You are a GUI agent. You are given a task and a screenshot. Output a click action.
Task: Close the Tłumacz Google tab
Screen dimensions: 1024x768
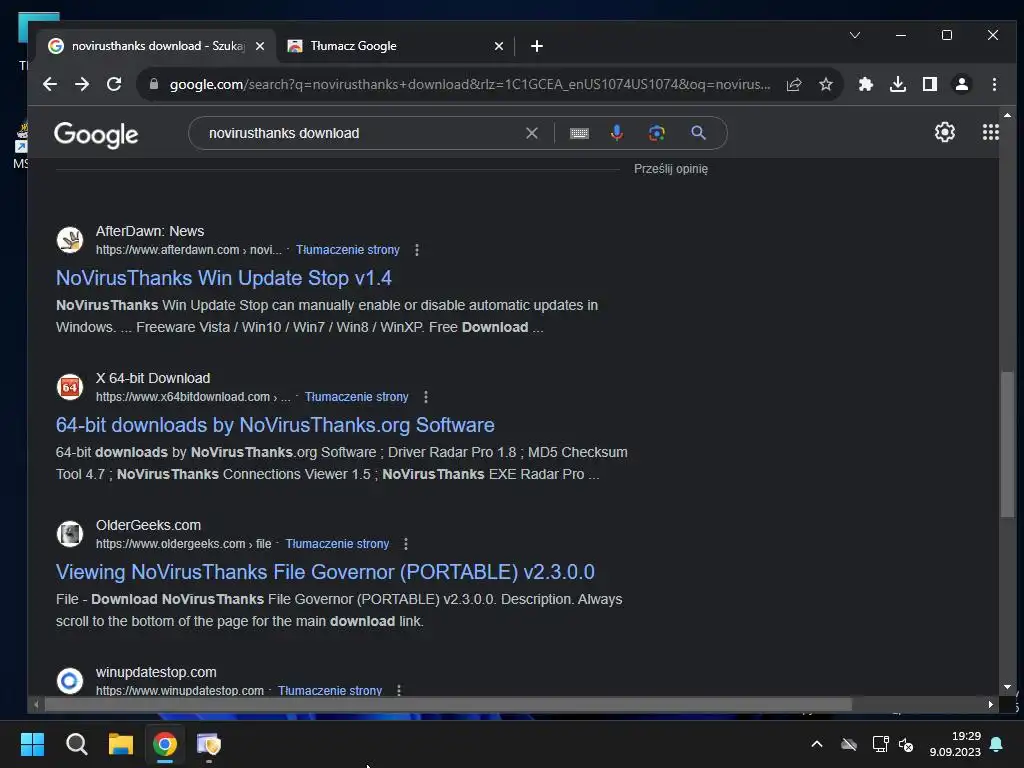[499, 46]
